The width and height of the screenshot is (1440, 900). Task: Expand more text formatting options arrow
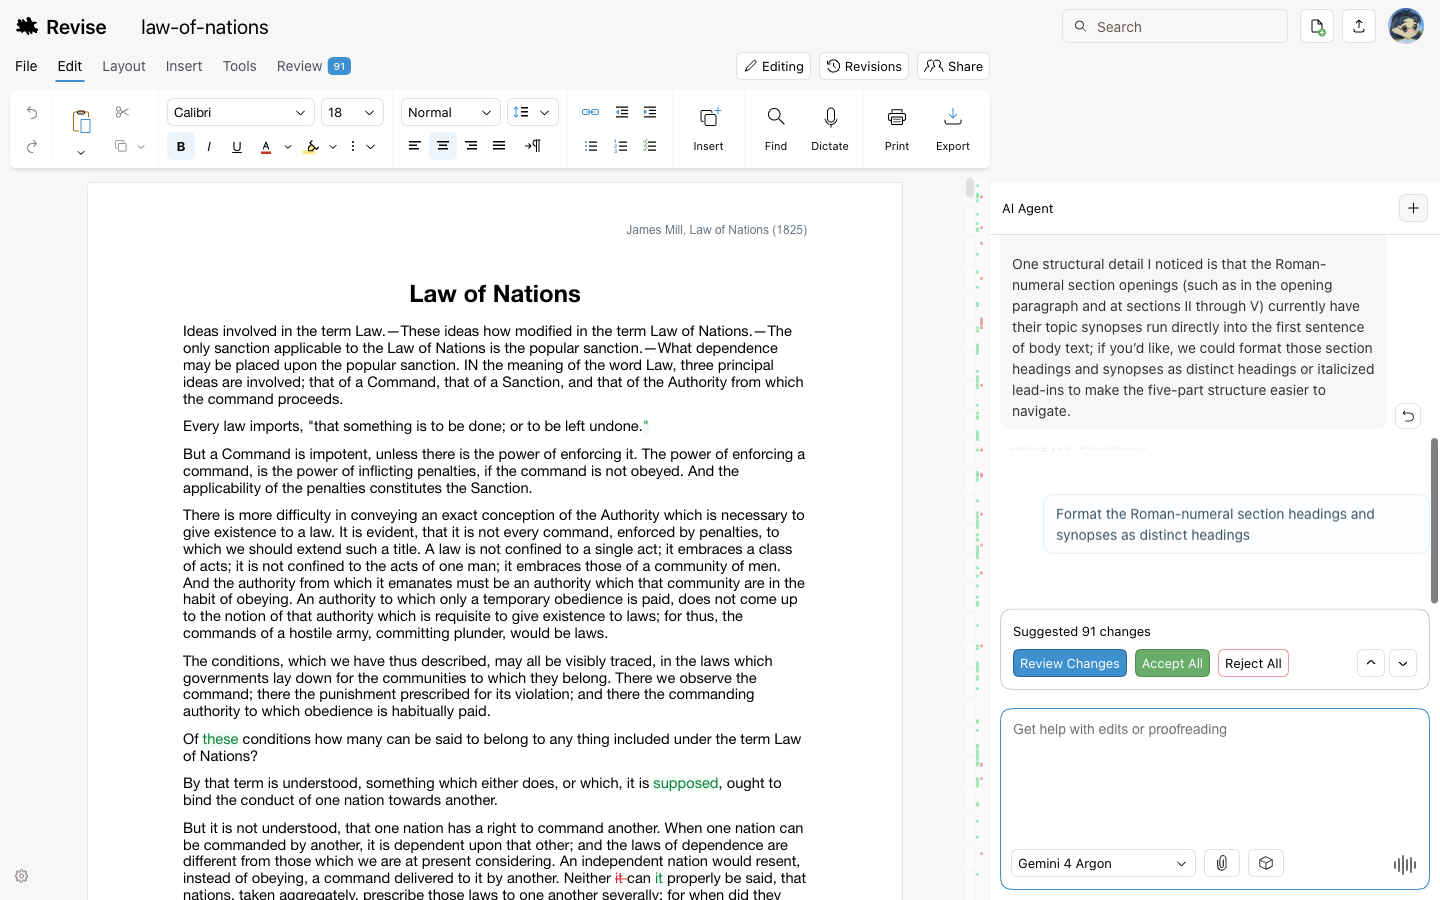pyautogui.click(x=371, y=147)
